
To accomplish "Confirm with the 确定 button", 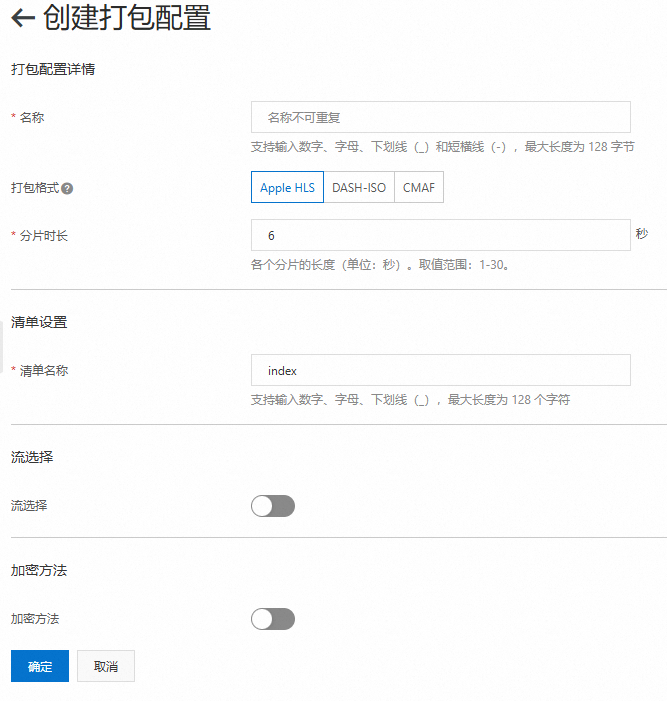I will (40, 666).
